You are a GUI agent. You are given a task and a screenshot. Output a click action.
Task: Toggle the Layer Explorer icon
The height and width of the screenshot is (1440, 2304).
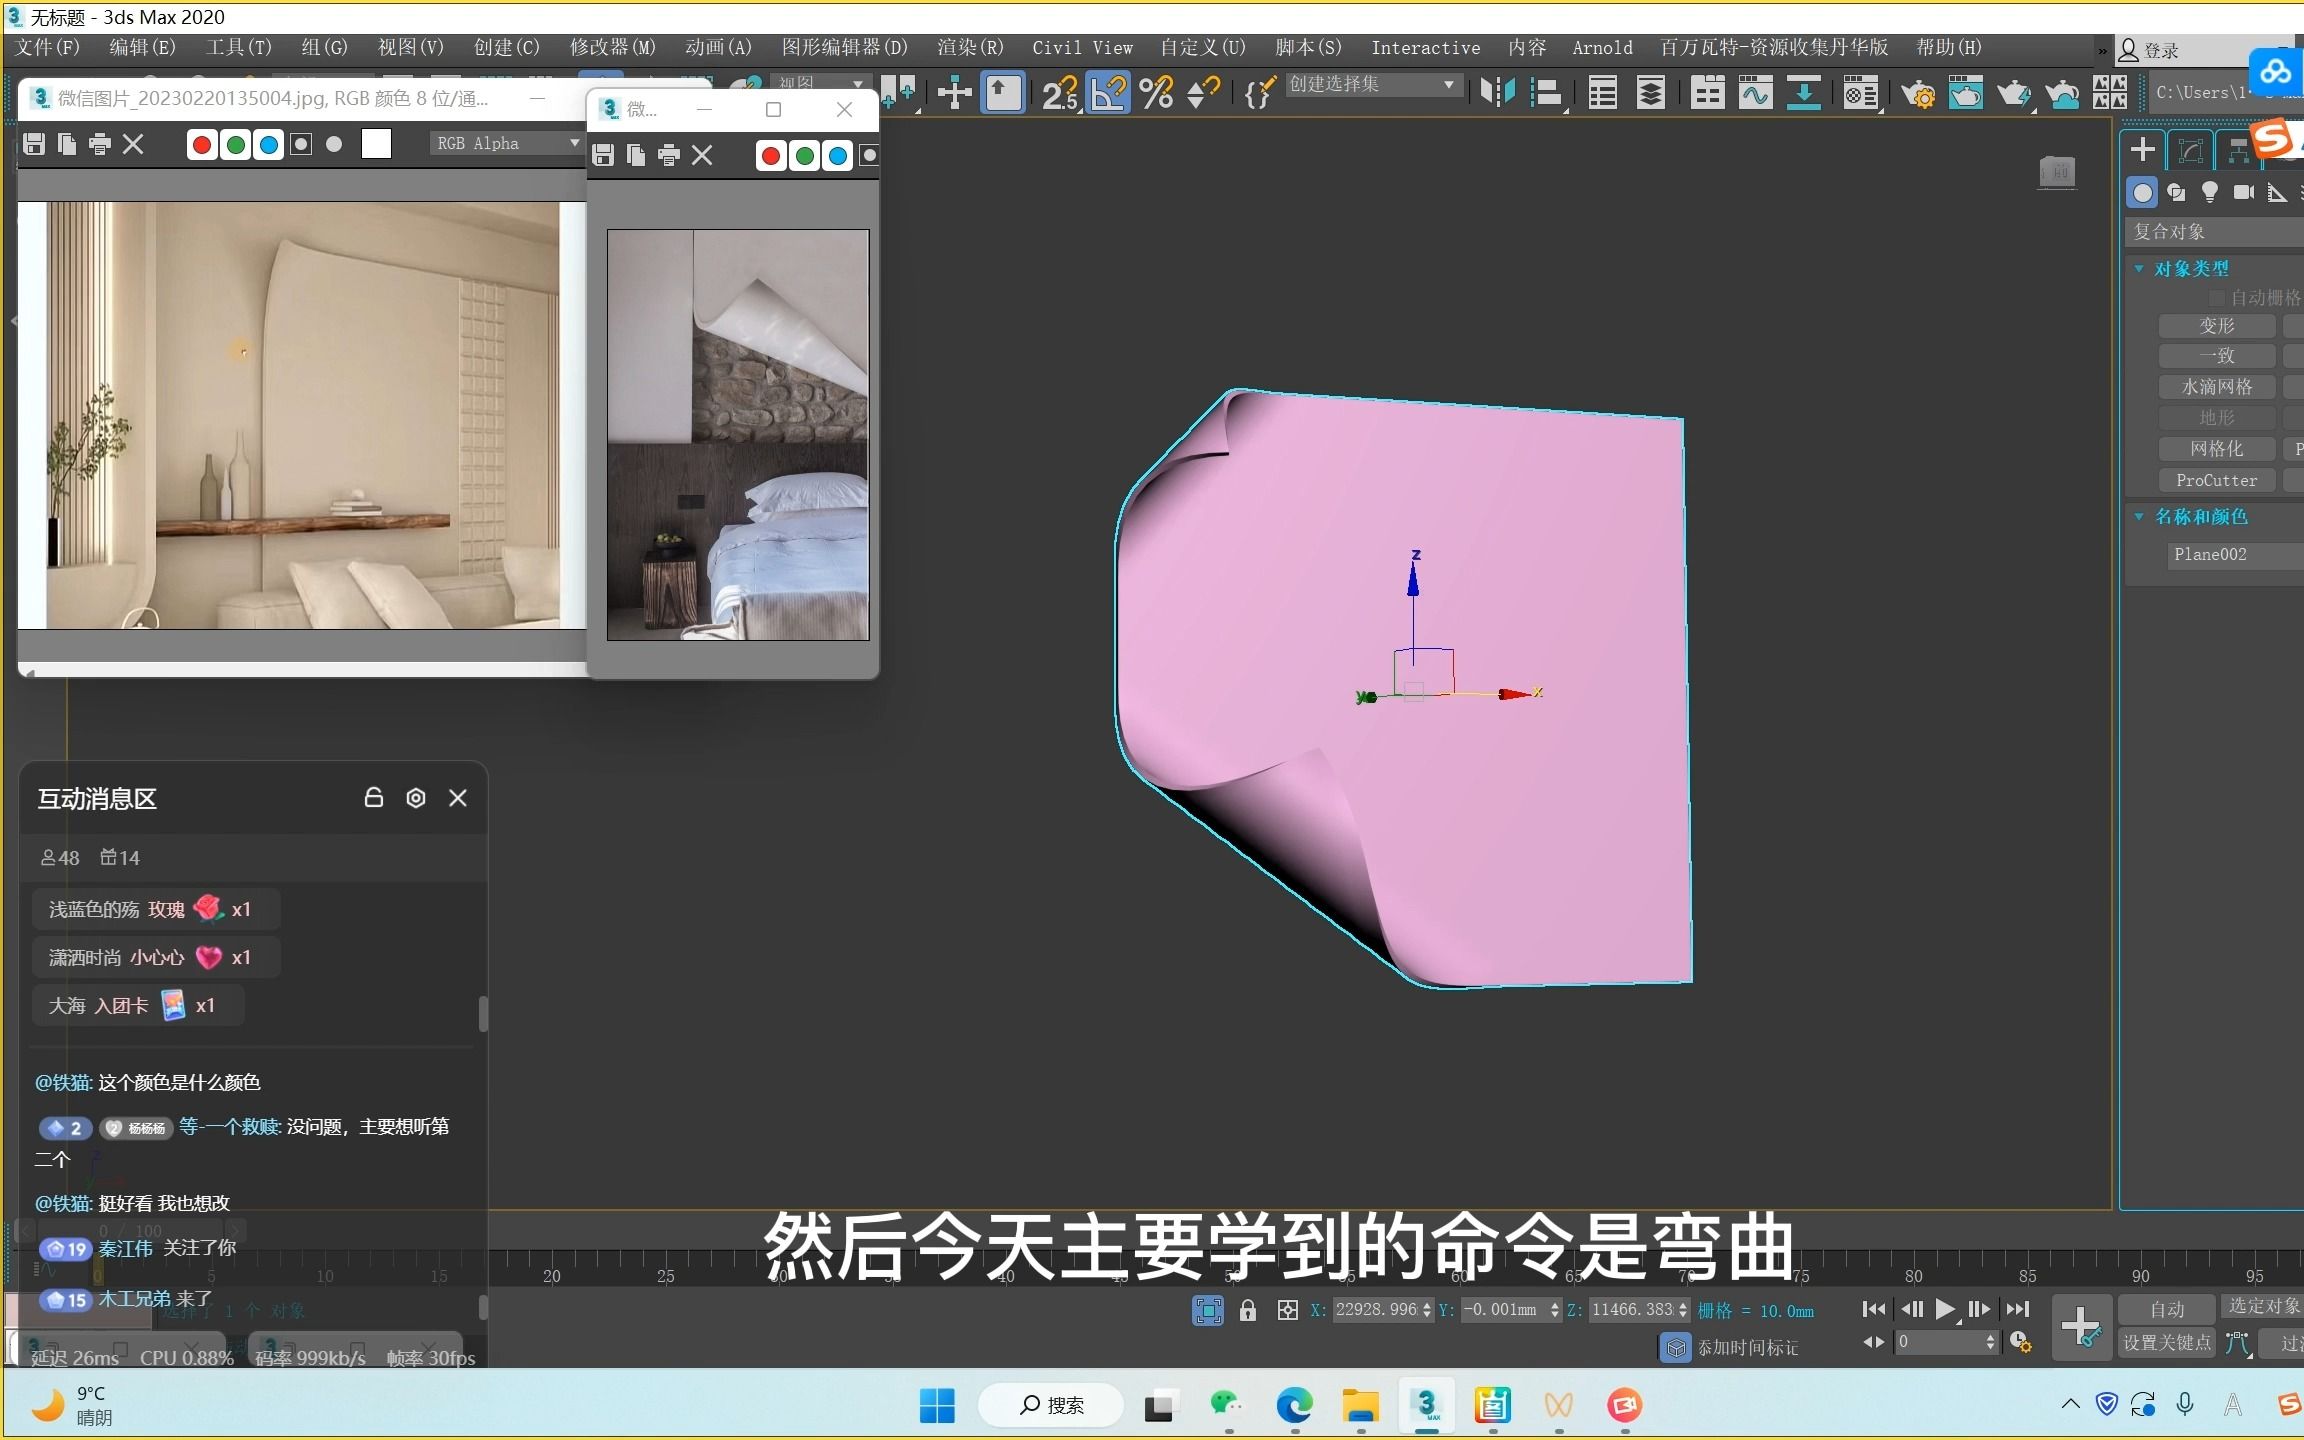[x=1651, y=93]
